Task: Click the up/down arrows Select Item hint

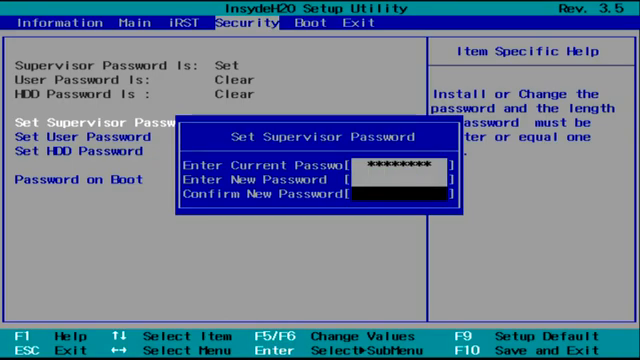Action: tap(172, 336)
